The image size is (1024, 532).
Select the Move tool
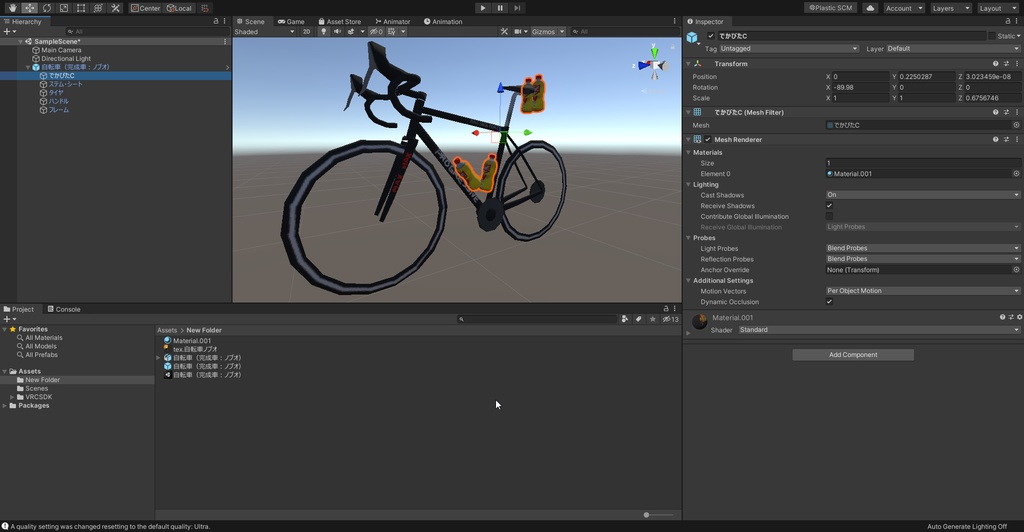(x=29, y=8)
